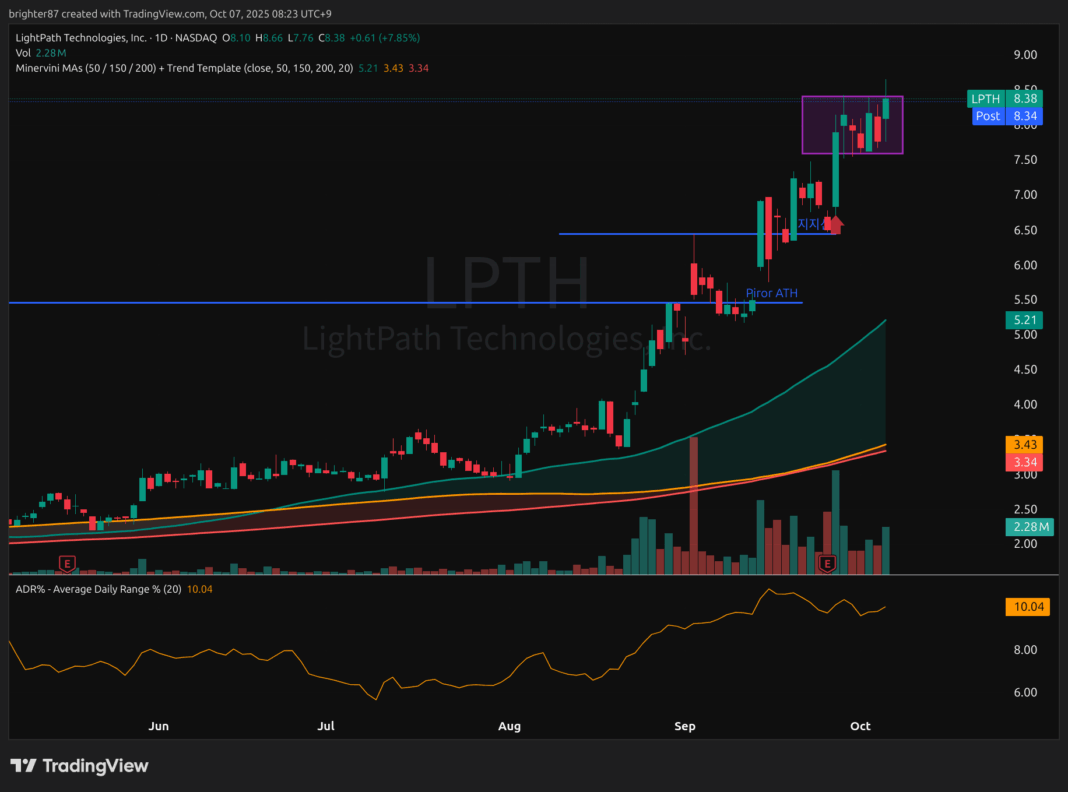
Task: Click the TradingView logo
Action: click(79, 766)
